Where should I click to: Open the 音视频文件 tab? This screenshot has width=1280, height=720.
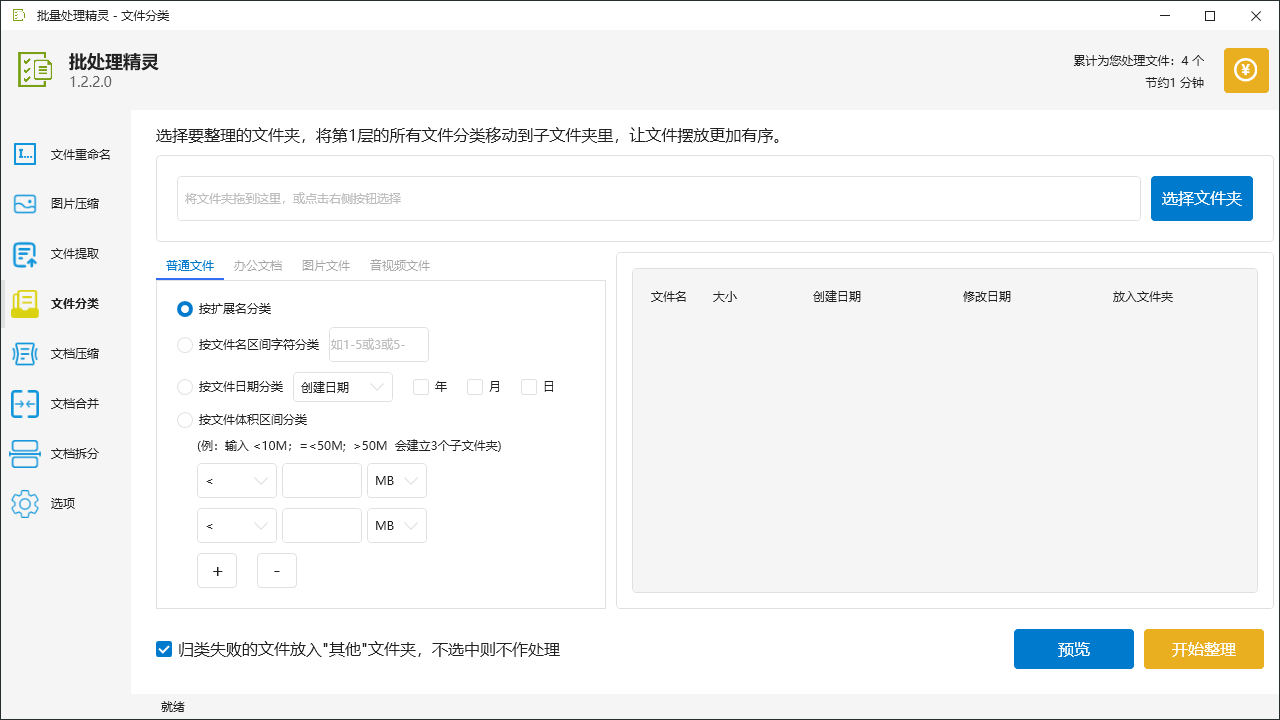(399, 265)
